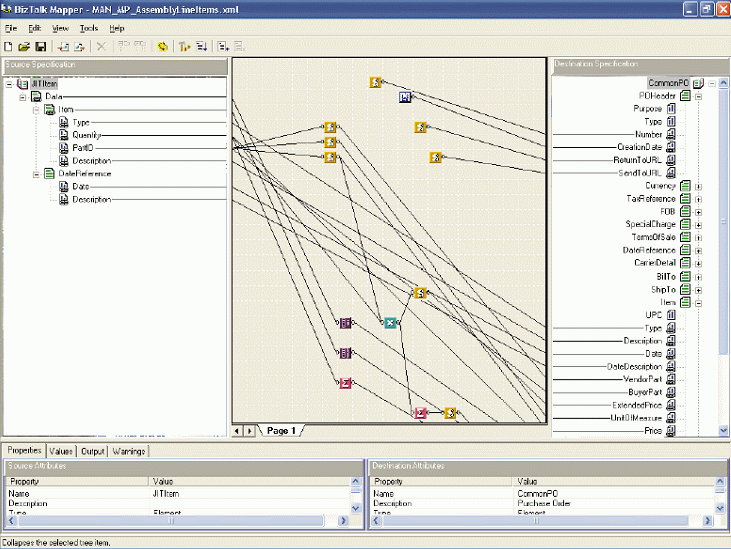Select VendorPart in the destination tree
Viewport: 731px width, 549px height.
click(642, 379)
